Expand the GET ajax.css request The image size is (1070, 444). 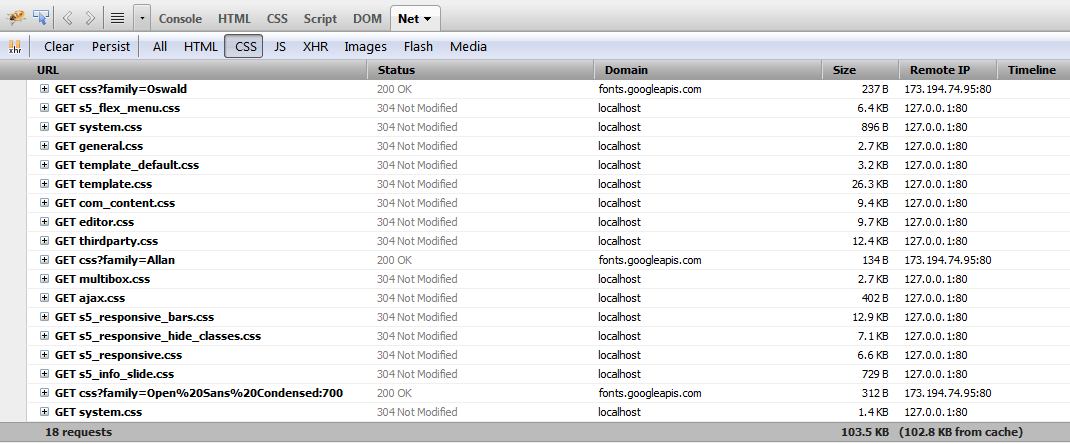click(45, 298)
